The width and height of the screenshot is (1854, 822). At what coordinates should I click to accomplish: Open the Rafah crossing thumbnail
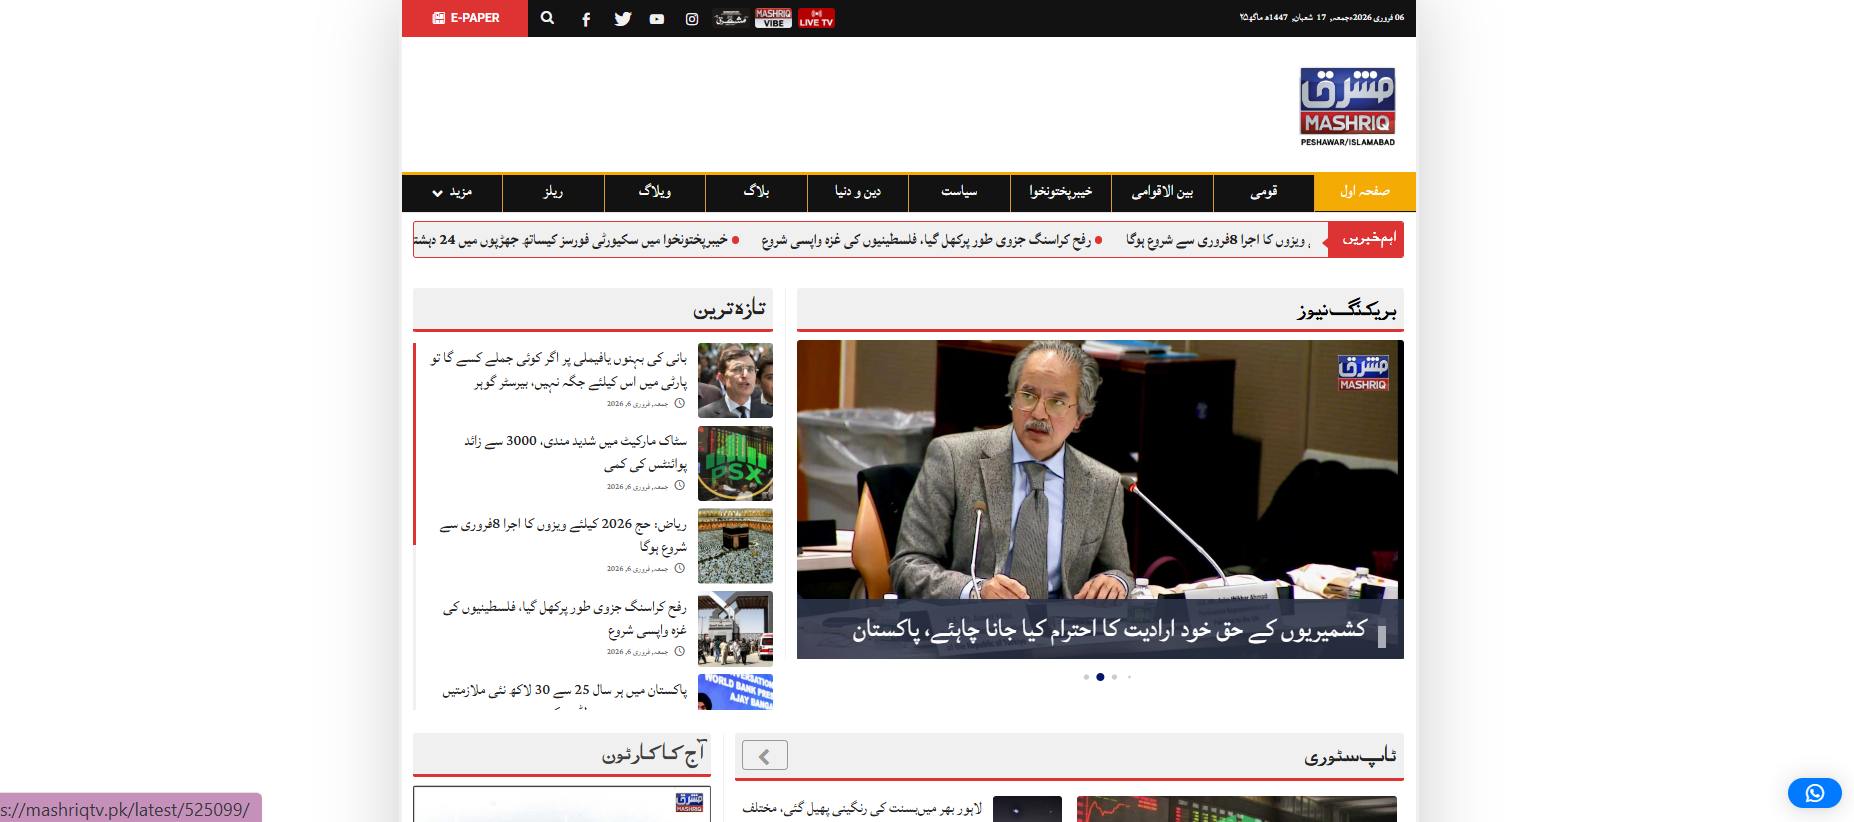click(x=735, y=629)
